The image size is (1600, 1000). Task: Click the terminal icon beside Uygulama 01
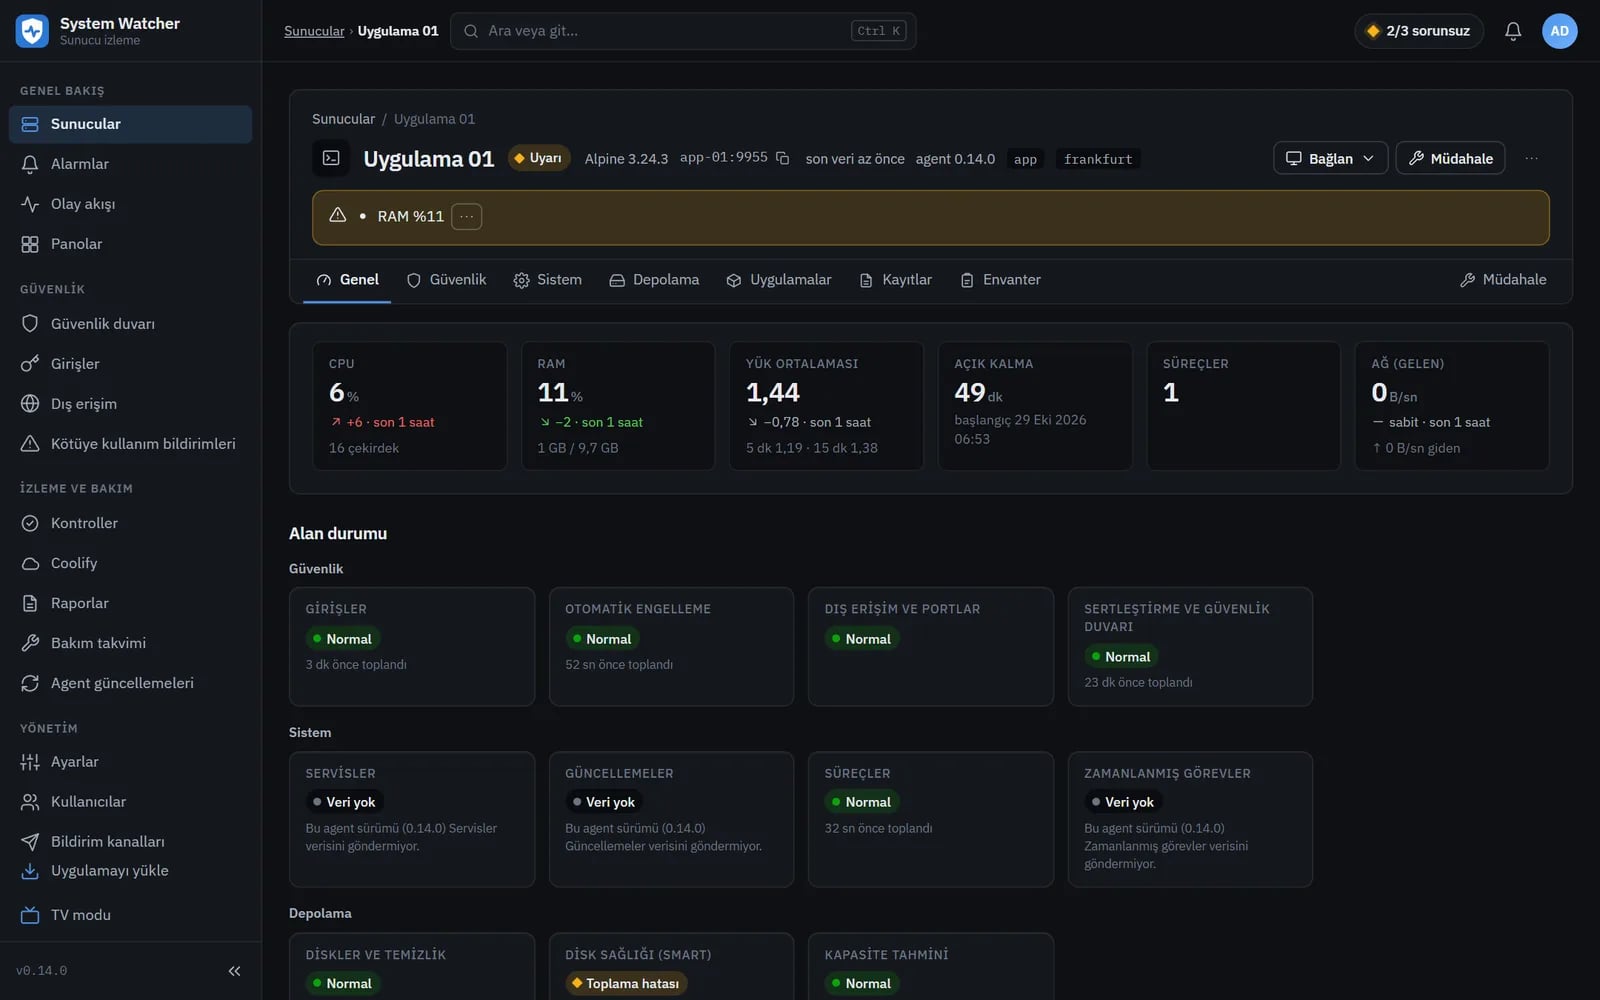pyautogui.click(x=331, y=158)
